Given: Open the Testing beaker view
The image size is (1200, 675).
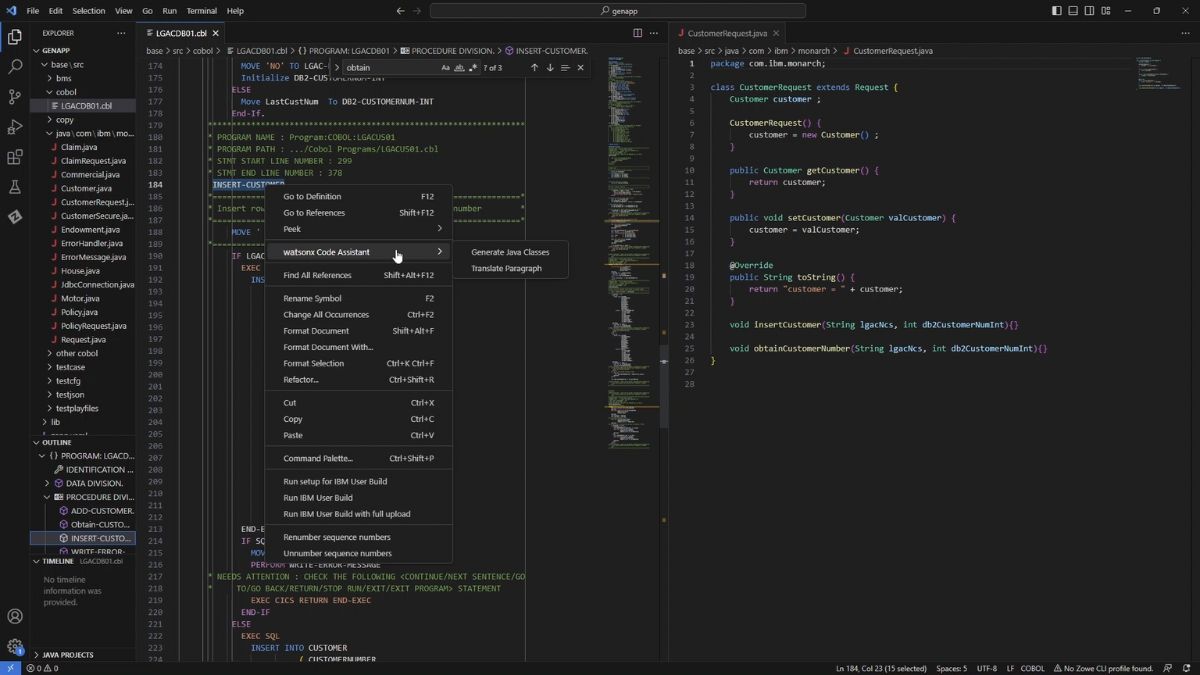Looking at the screenshot, I should tap(14, 187).
